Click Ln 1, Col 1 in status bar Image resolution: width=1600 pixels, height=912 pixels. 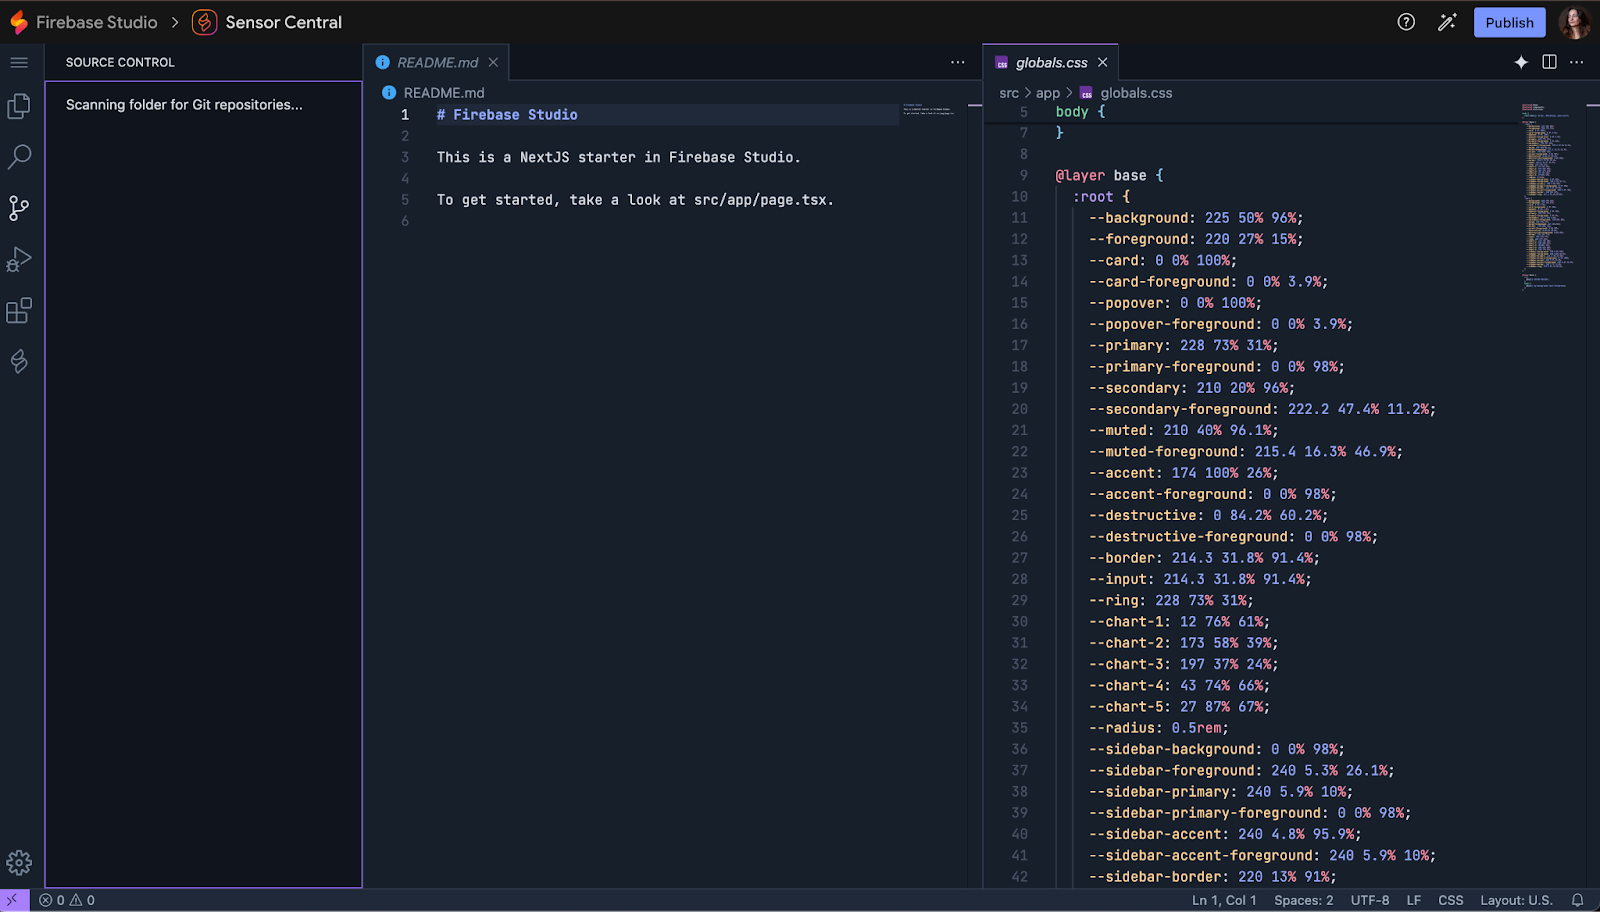coord(1224,900)
